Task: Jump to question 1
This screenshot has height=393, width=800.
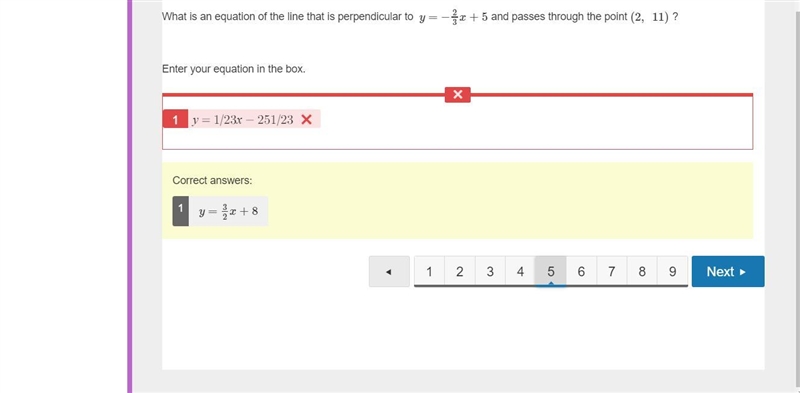Action: coord(429,272)
